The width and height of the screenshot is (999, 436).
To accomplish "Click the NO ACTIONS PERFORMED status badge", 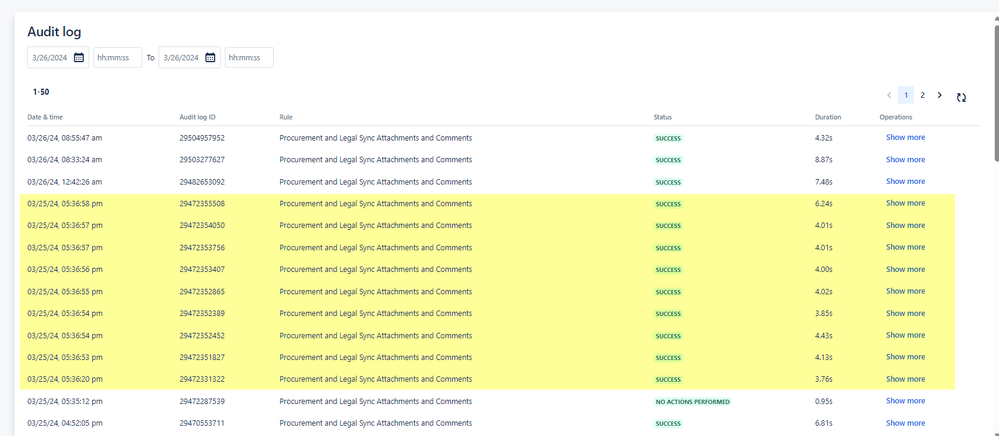I will [693, 402].
